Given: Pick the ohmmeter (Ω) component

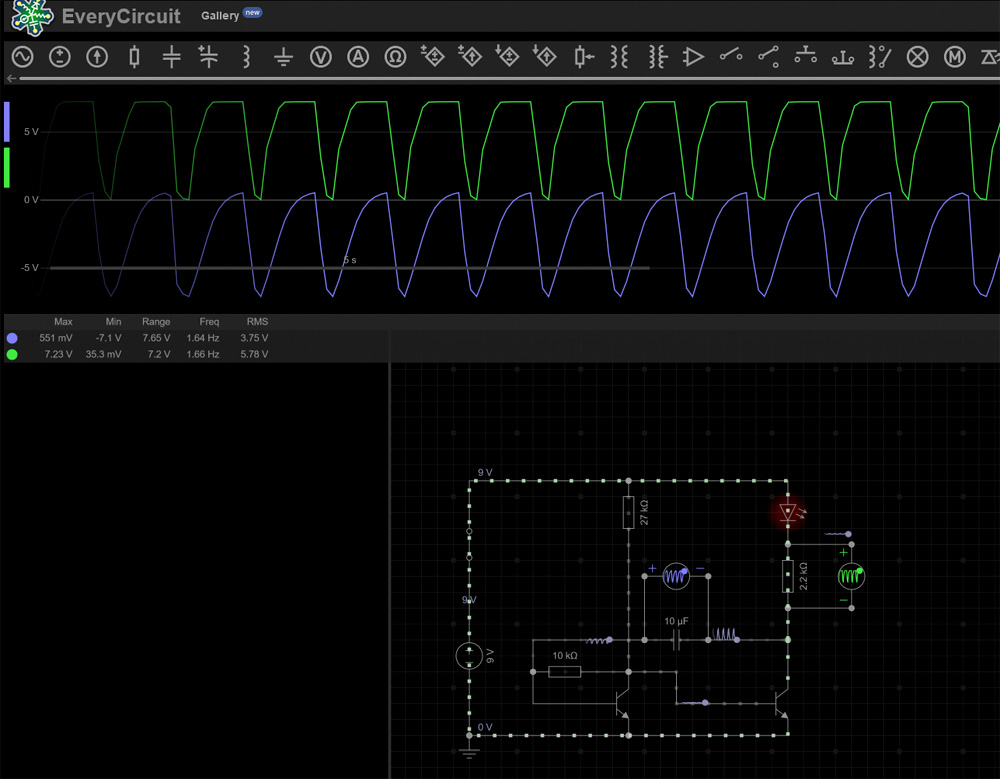Looking at the screenshot, I should click(x=395, y=57).
